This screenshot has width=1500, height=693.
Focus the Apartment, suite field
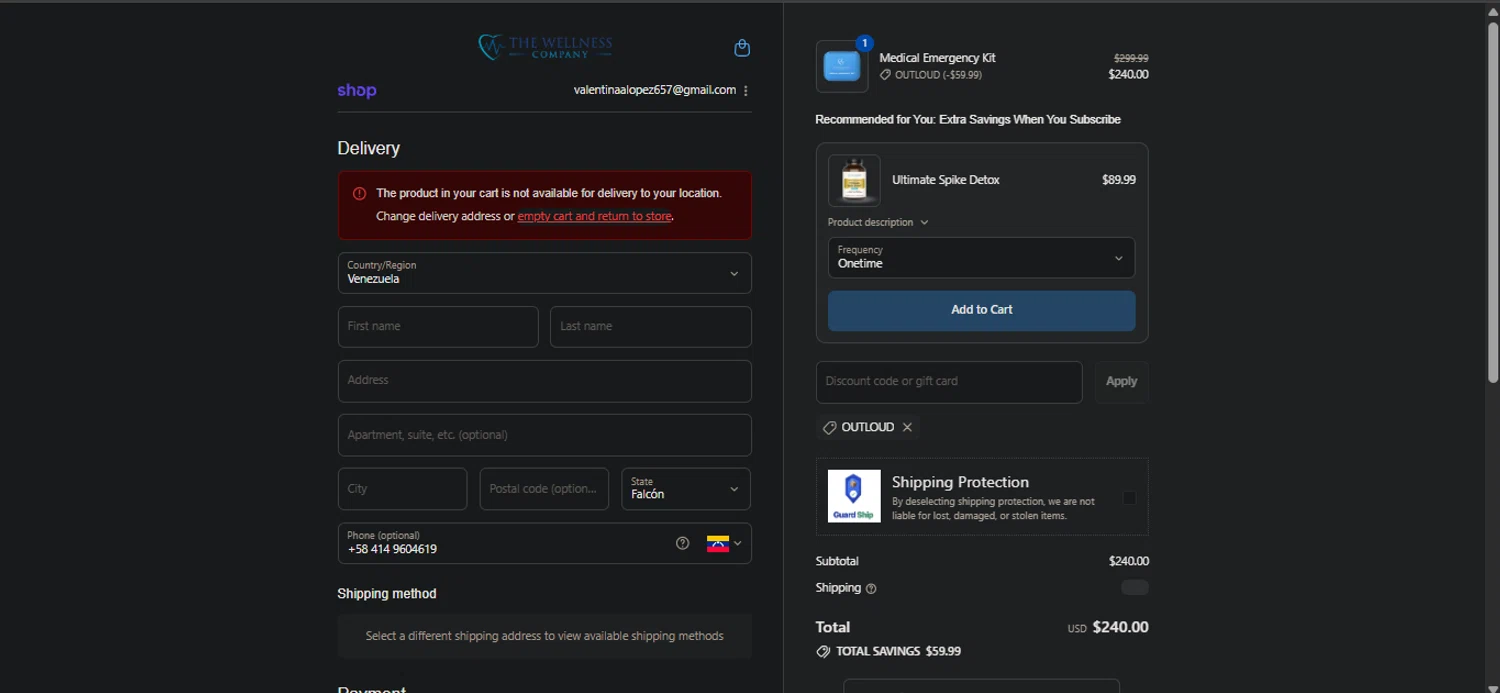(x=545, y=435)
